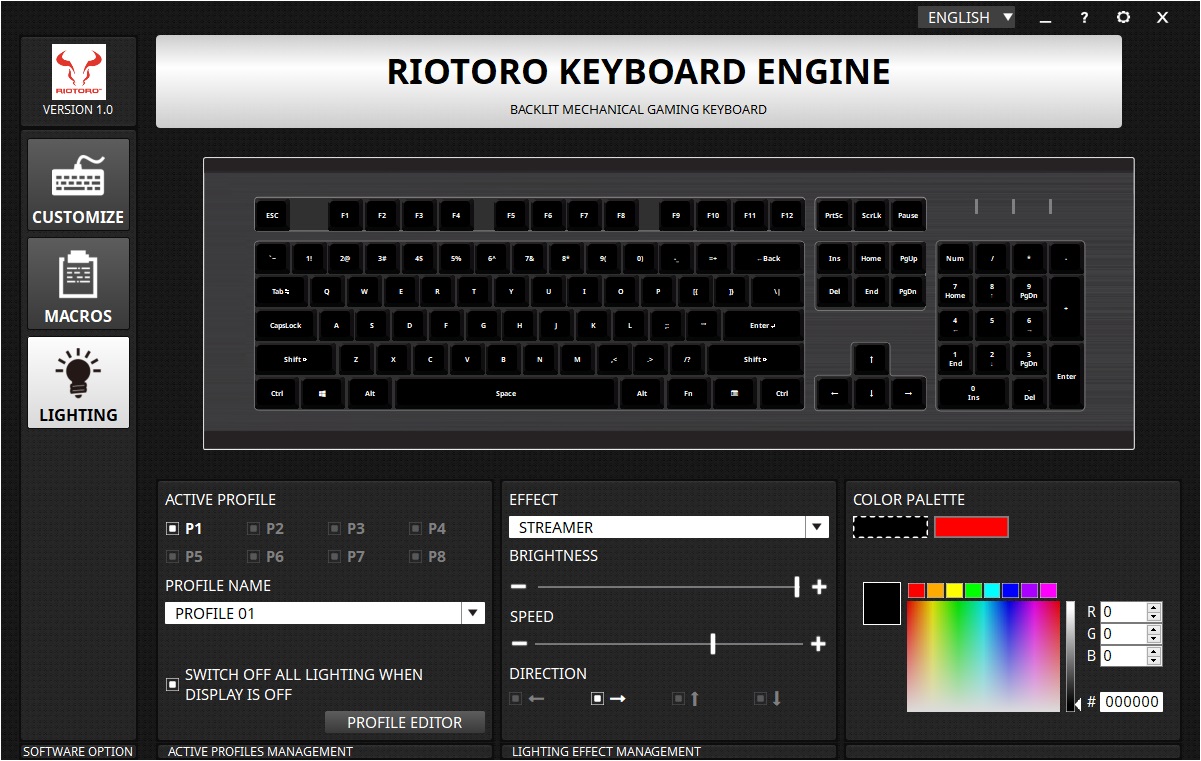This screenshot has height=761, width=1201.
Task: Open the English language dropdown
Action: 966,17
